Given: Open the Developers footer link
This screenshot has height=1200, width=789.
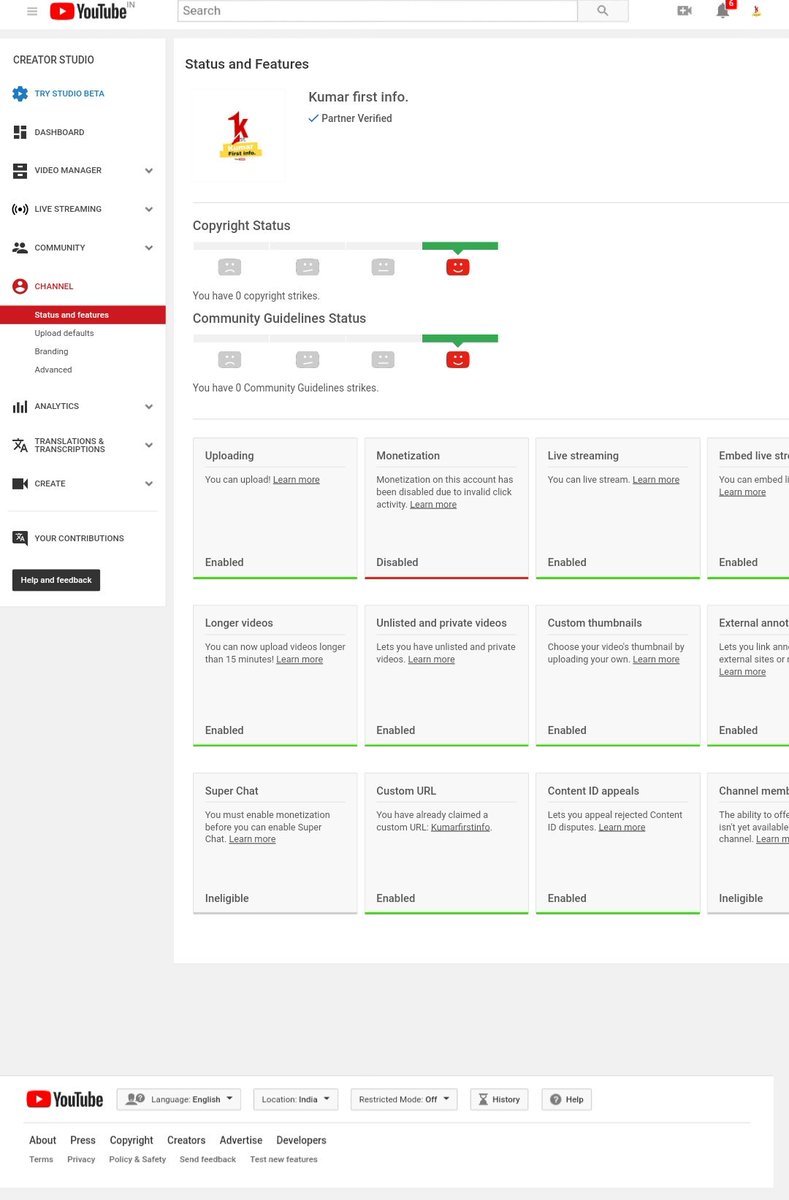Looking at the screenshot, I should [x=301, y=1141].
